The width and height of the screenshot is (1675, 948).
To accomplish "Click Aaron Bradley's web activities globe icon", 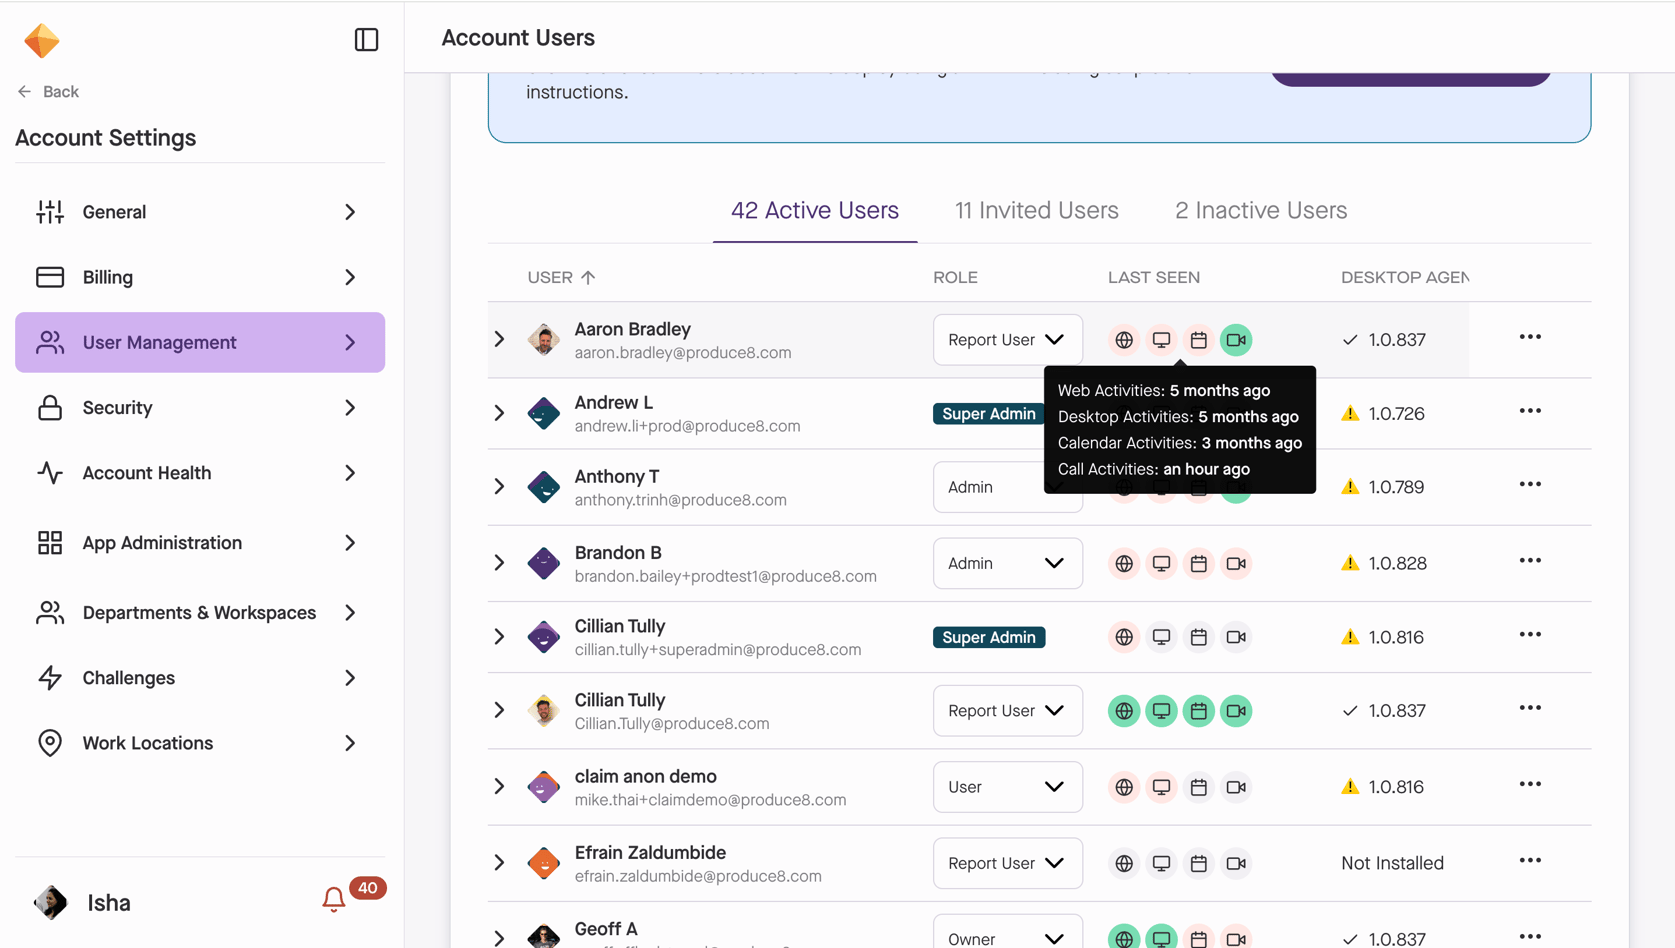I will point(1123,340).
